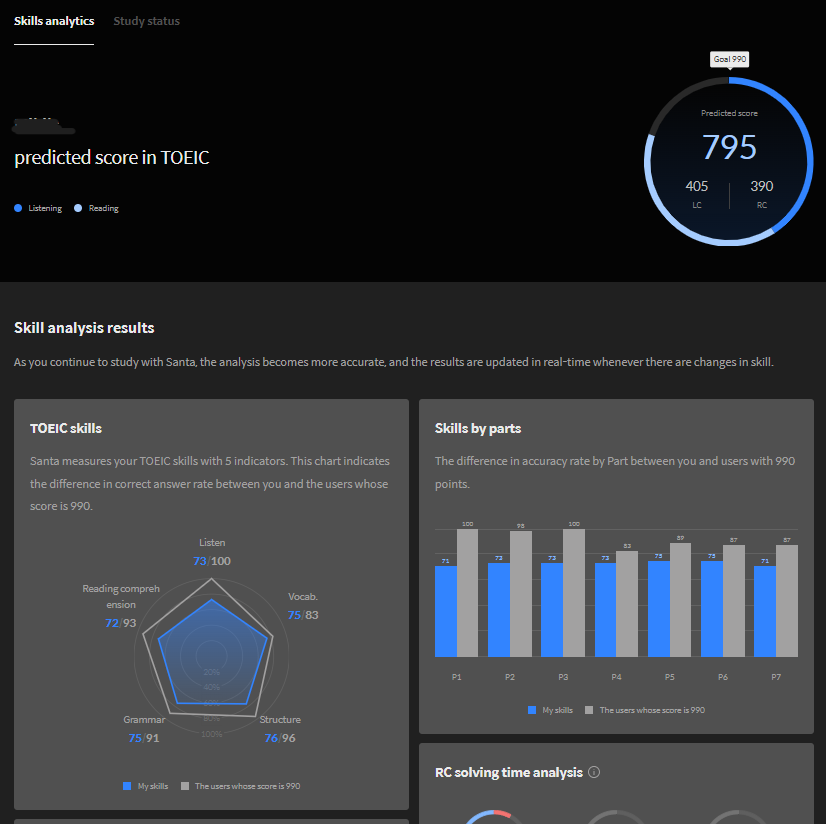826x824 pixels.
Task: Click the Grammar label on radar chart
Action: pyautogui.click(x=144, y=720)
